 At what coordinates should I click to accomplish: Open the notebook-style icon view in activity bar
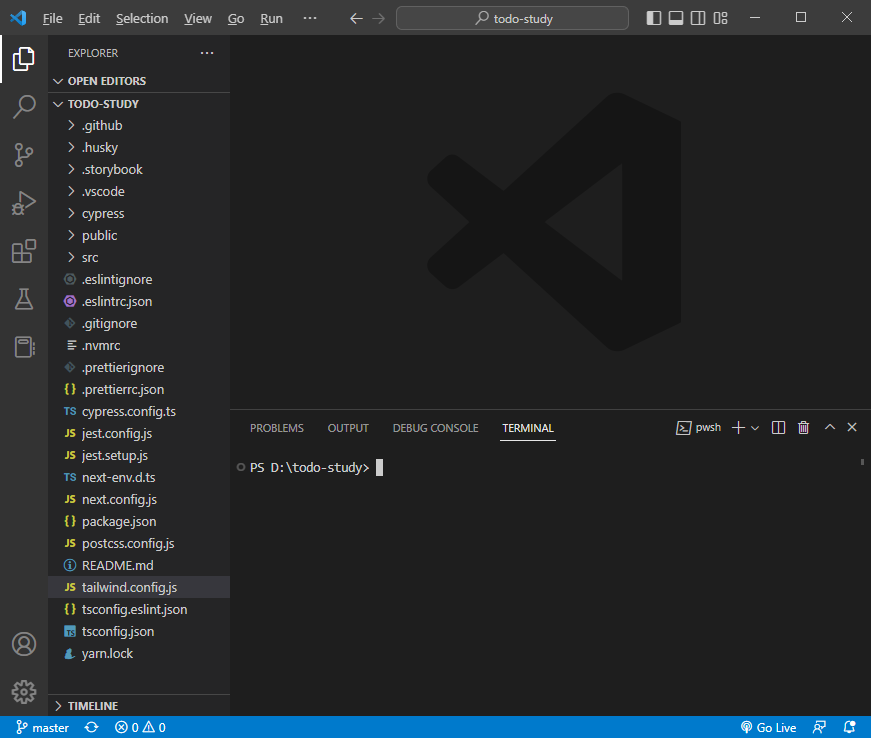pos(23,347)
